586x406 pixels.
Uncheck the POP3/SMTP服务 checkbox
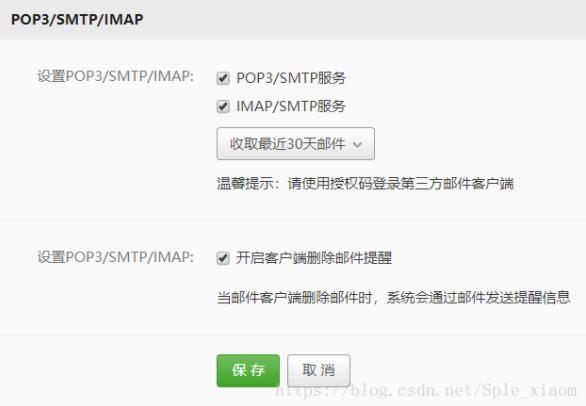tap(223, 79)
